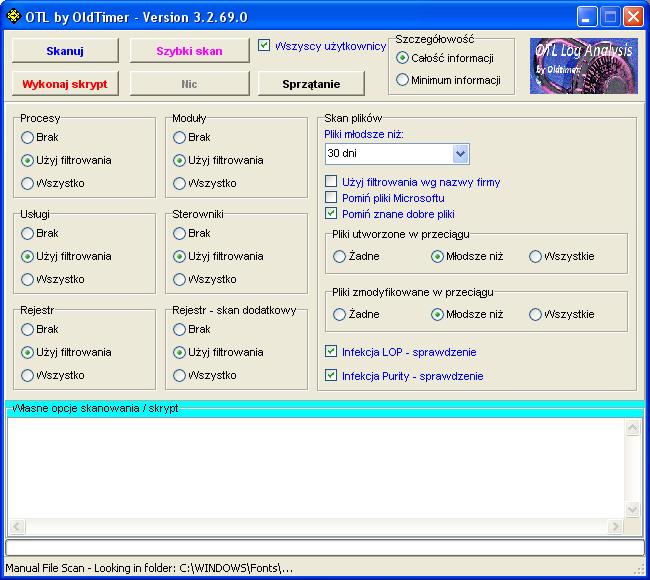
Task: Choose Brak under Rejestr - skan dodatkowy
Action: click(179, 330)
